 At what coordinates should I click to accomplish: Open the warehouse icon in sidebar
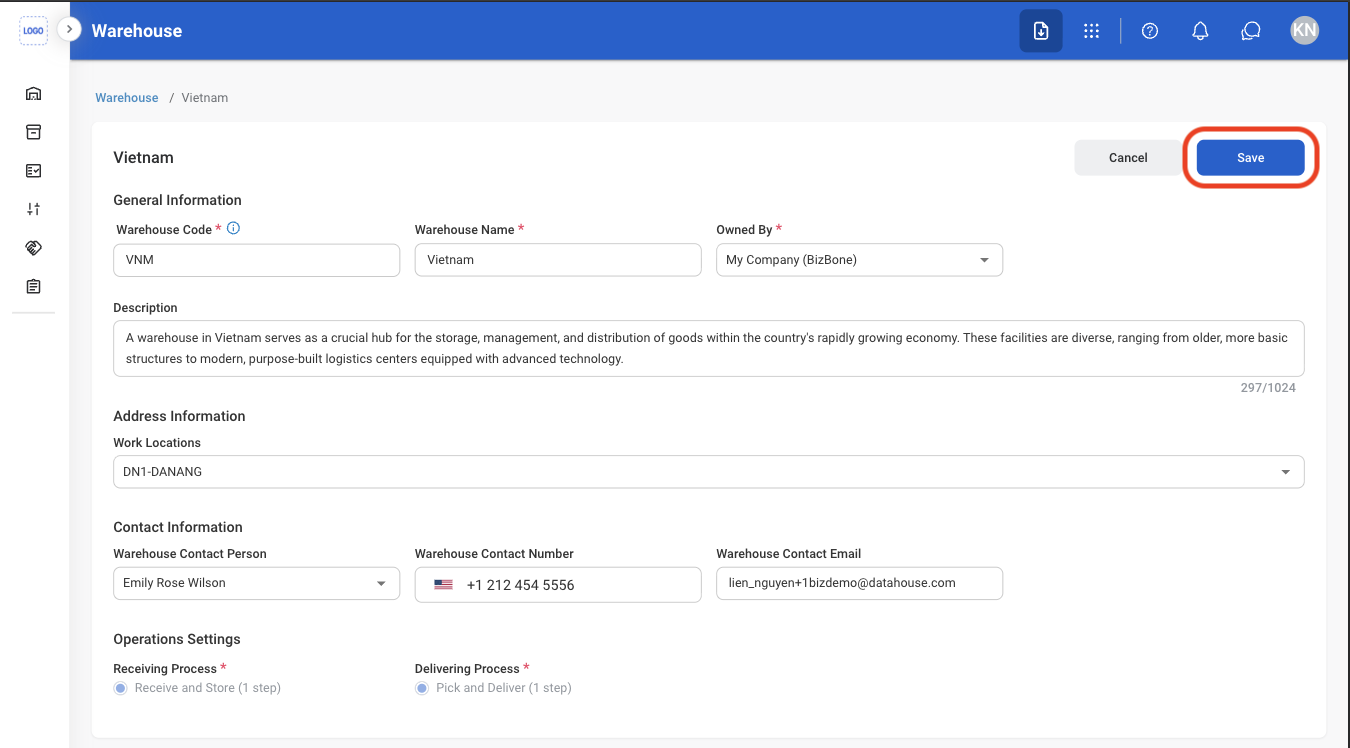pos(33,94)
